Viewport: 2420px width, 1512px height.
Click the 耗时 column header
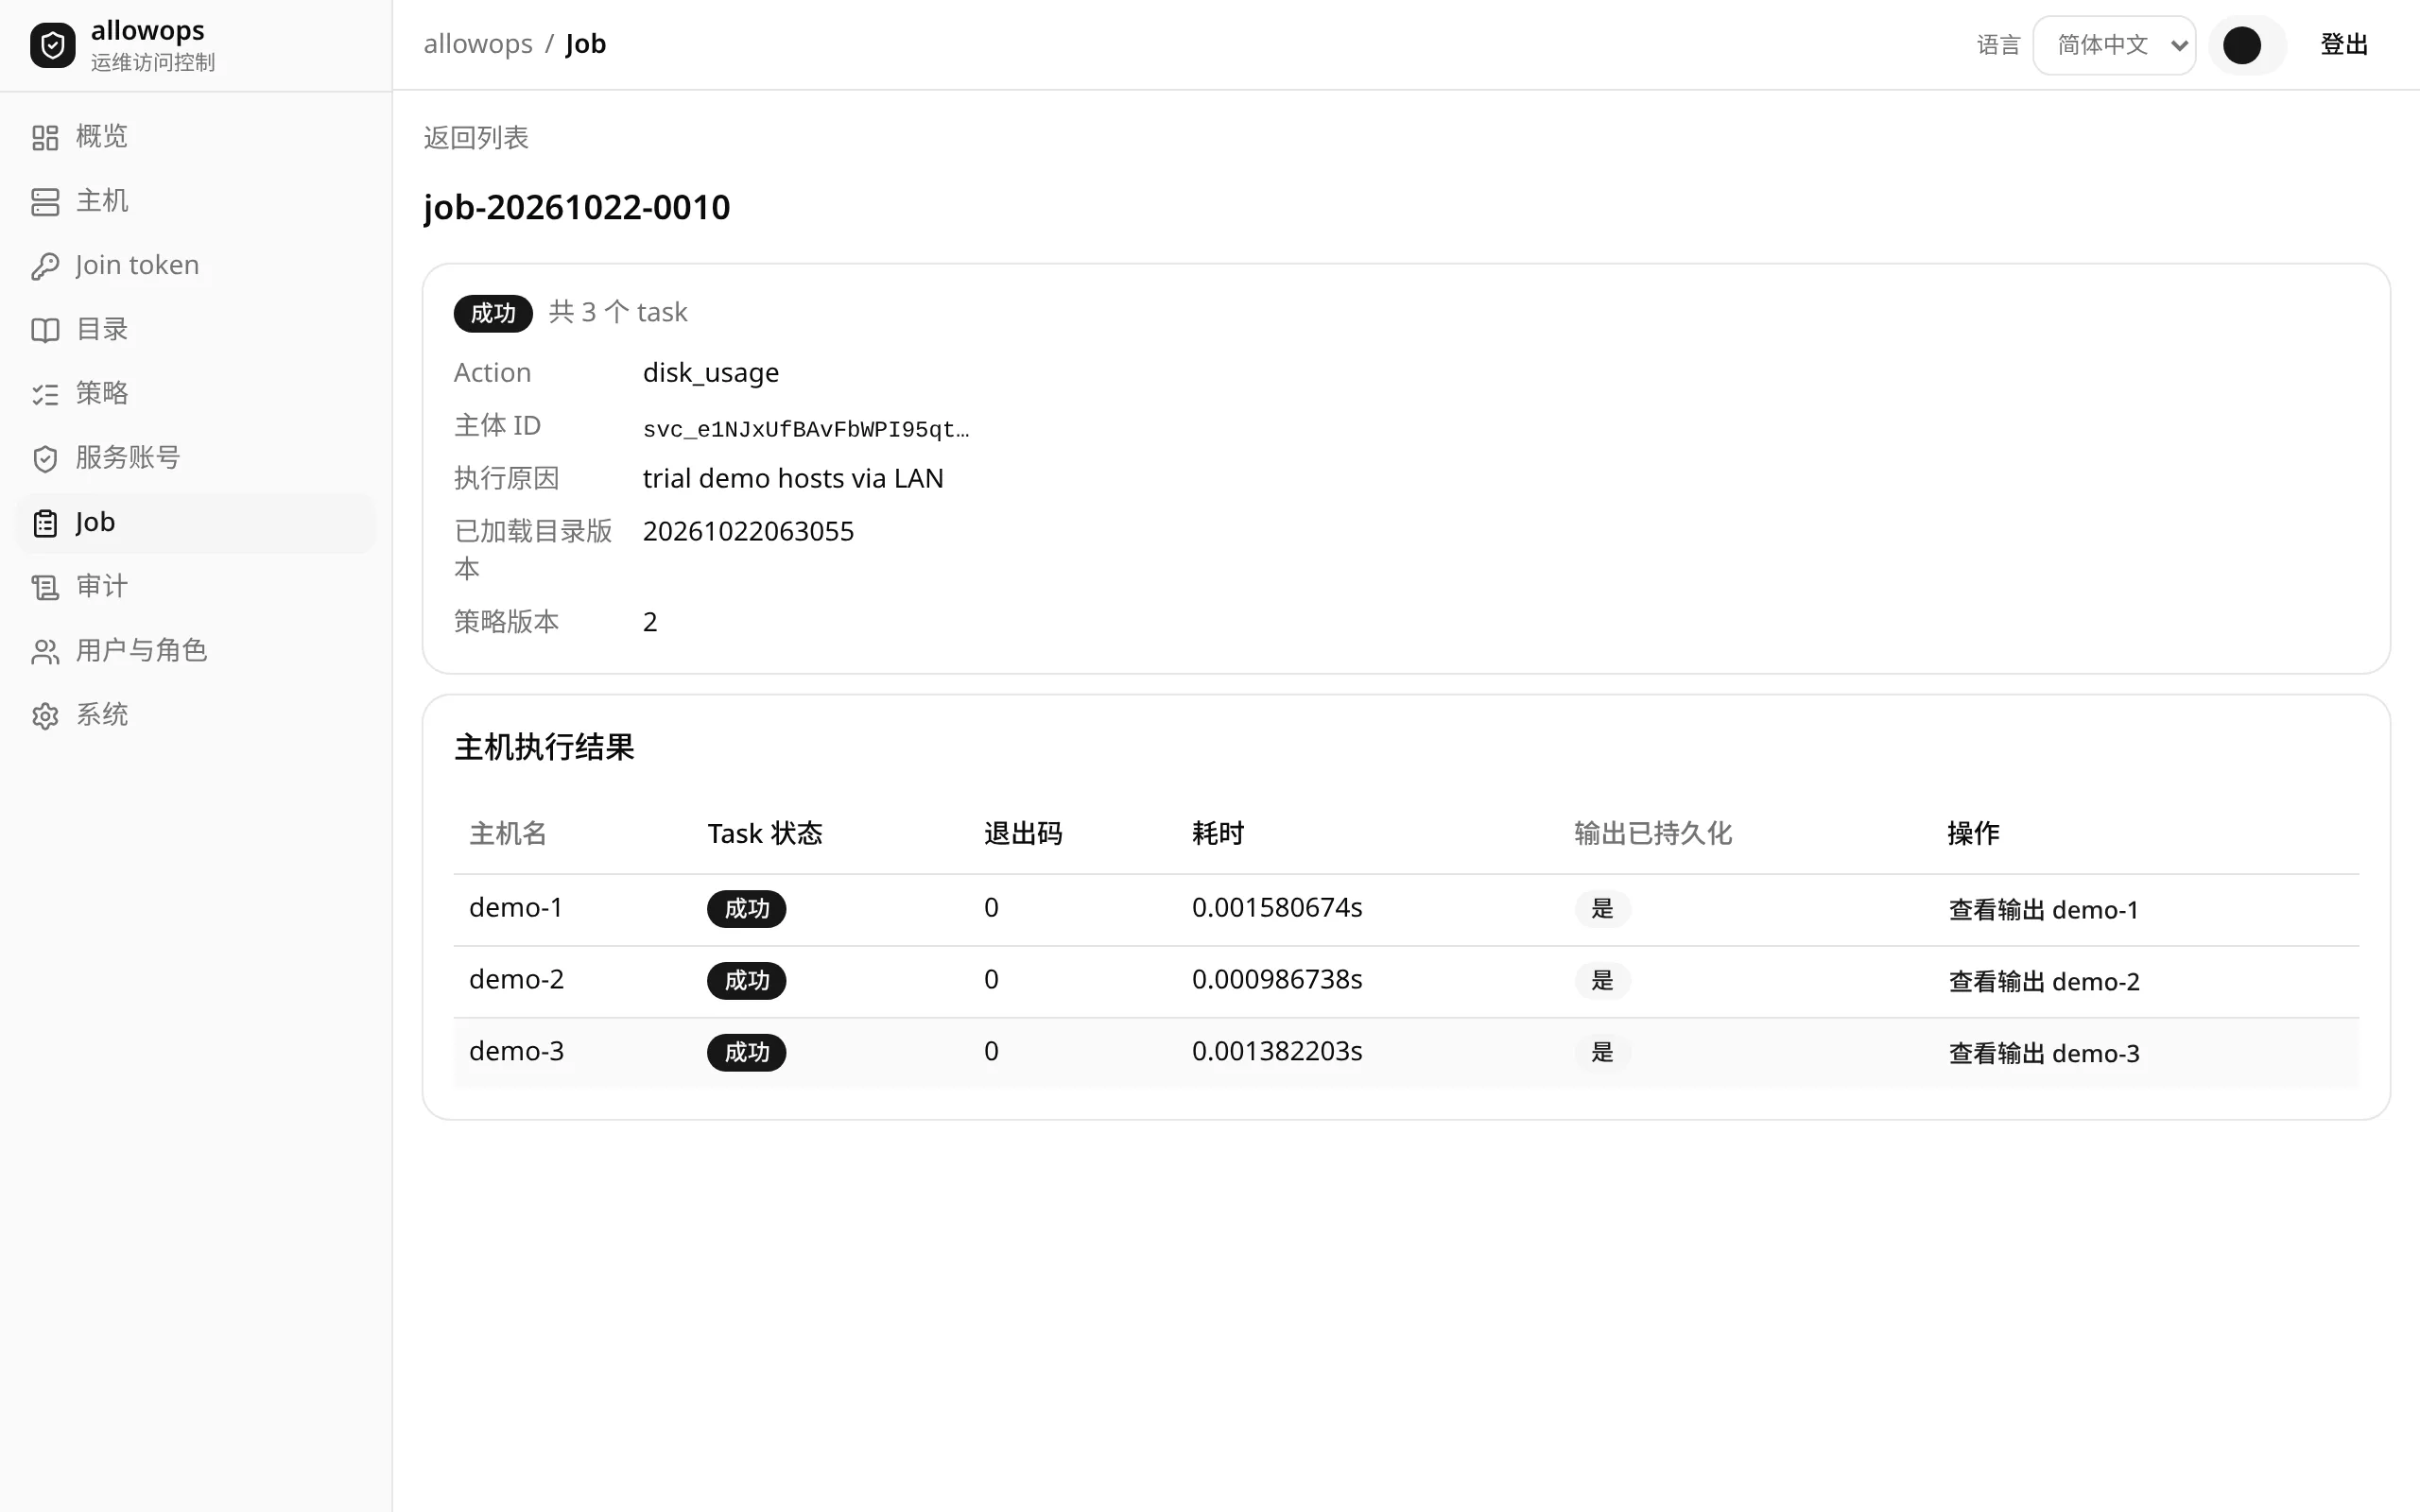(1218, 834)
